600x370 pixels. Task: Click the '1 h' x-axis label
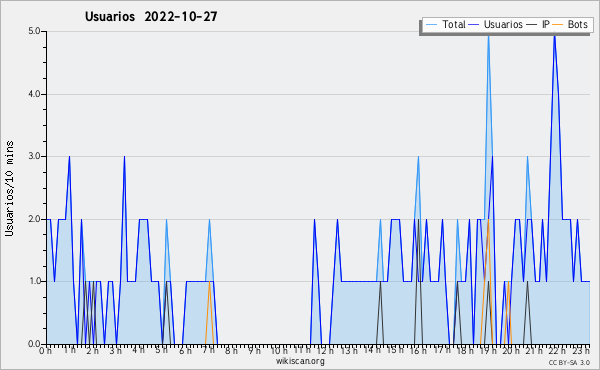click(x=69, y=350)
